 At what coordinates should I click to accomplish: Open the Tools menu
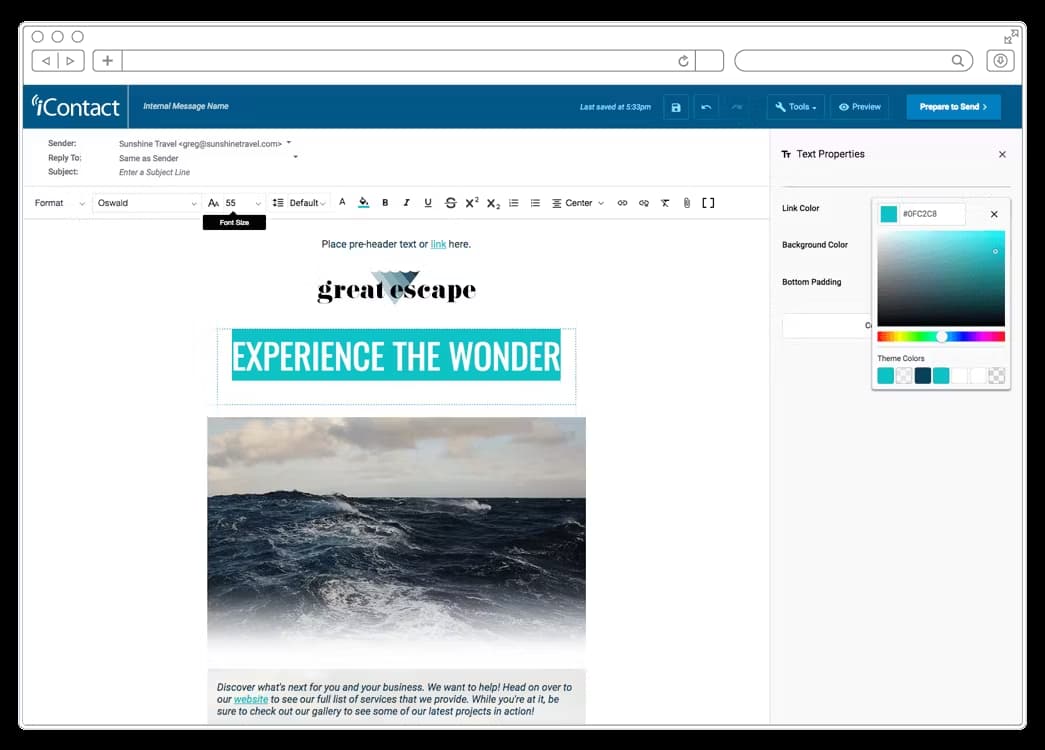796,107
